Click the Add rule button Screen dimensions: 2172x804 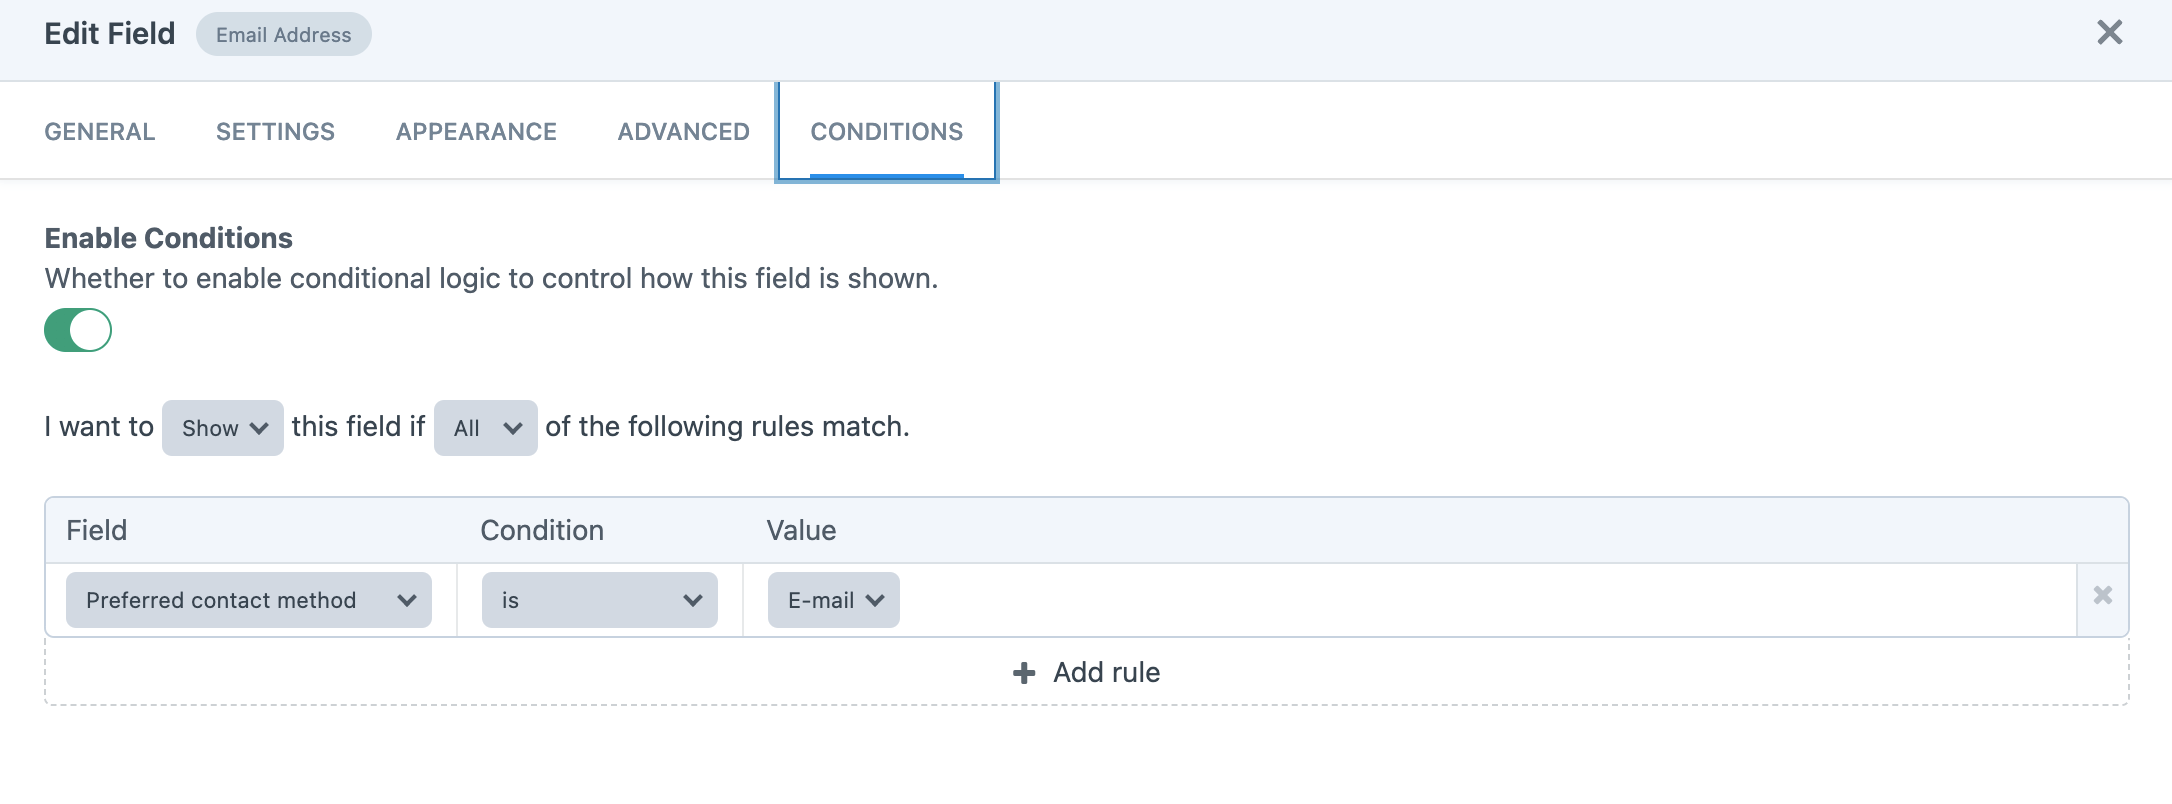click(1085, 672)
